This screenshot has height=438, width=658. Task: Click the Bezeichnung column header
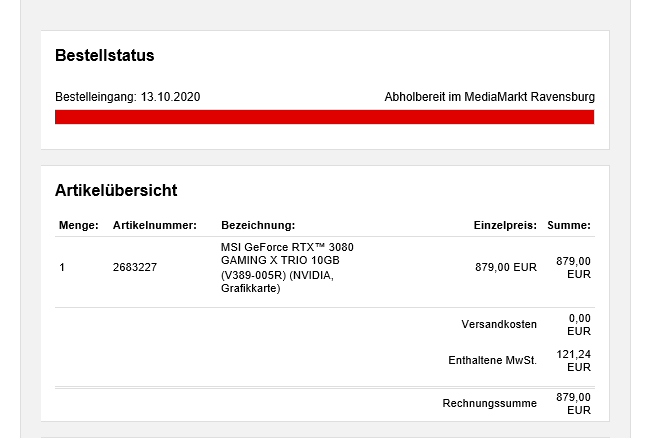point(258,225)
